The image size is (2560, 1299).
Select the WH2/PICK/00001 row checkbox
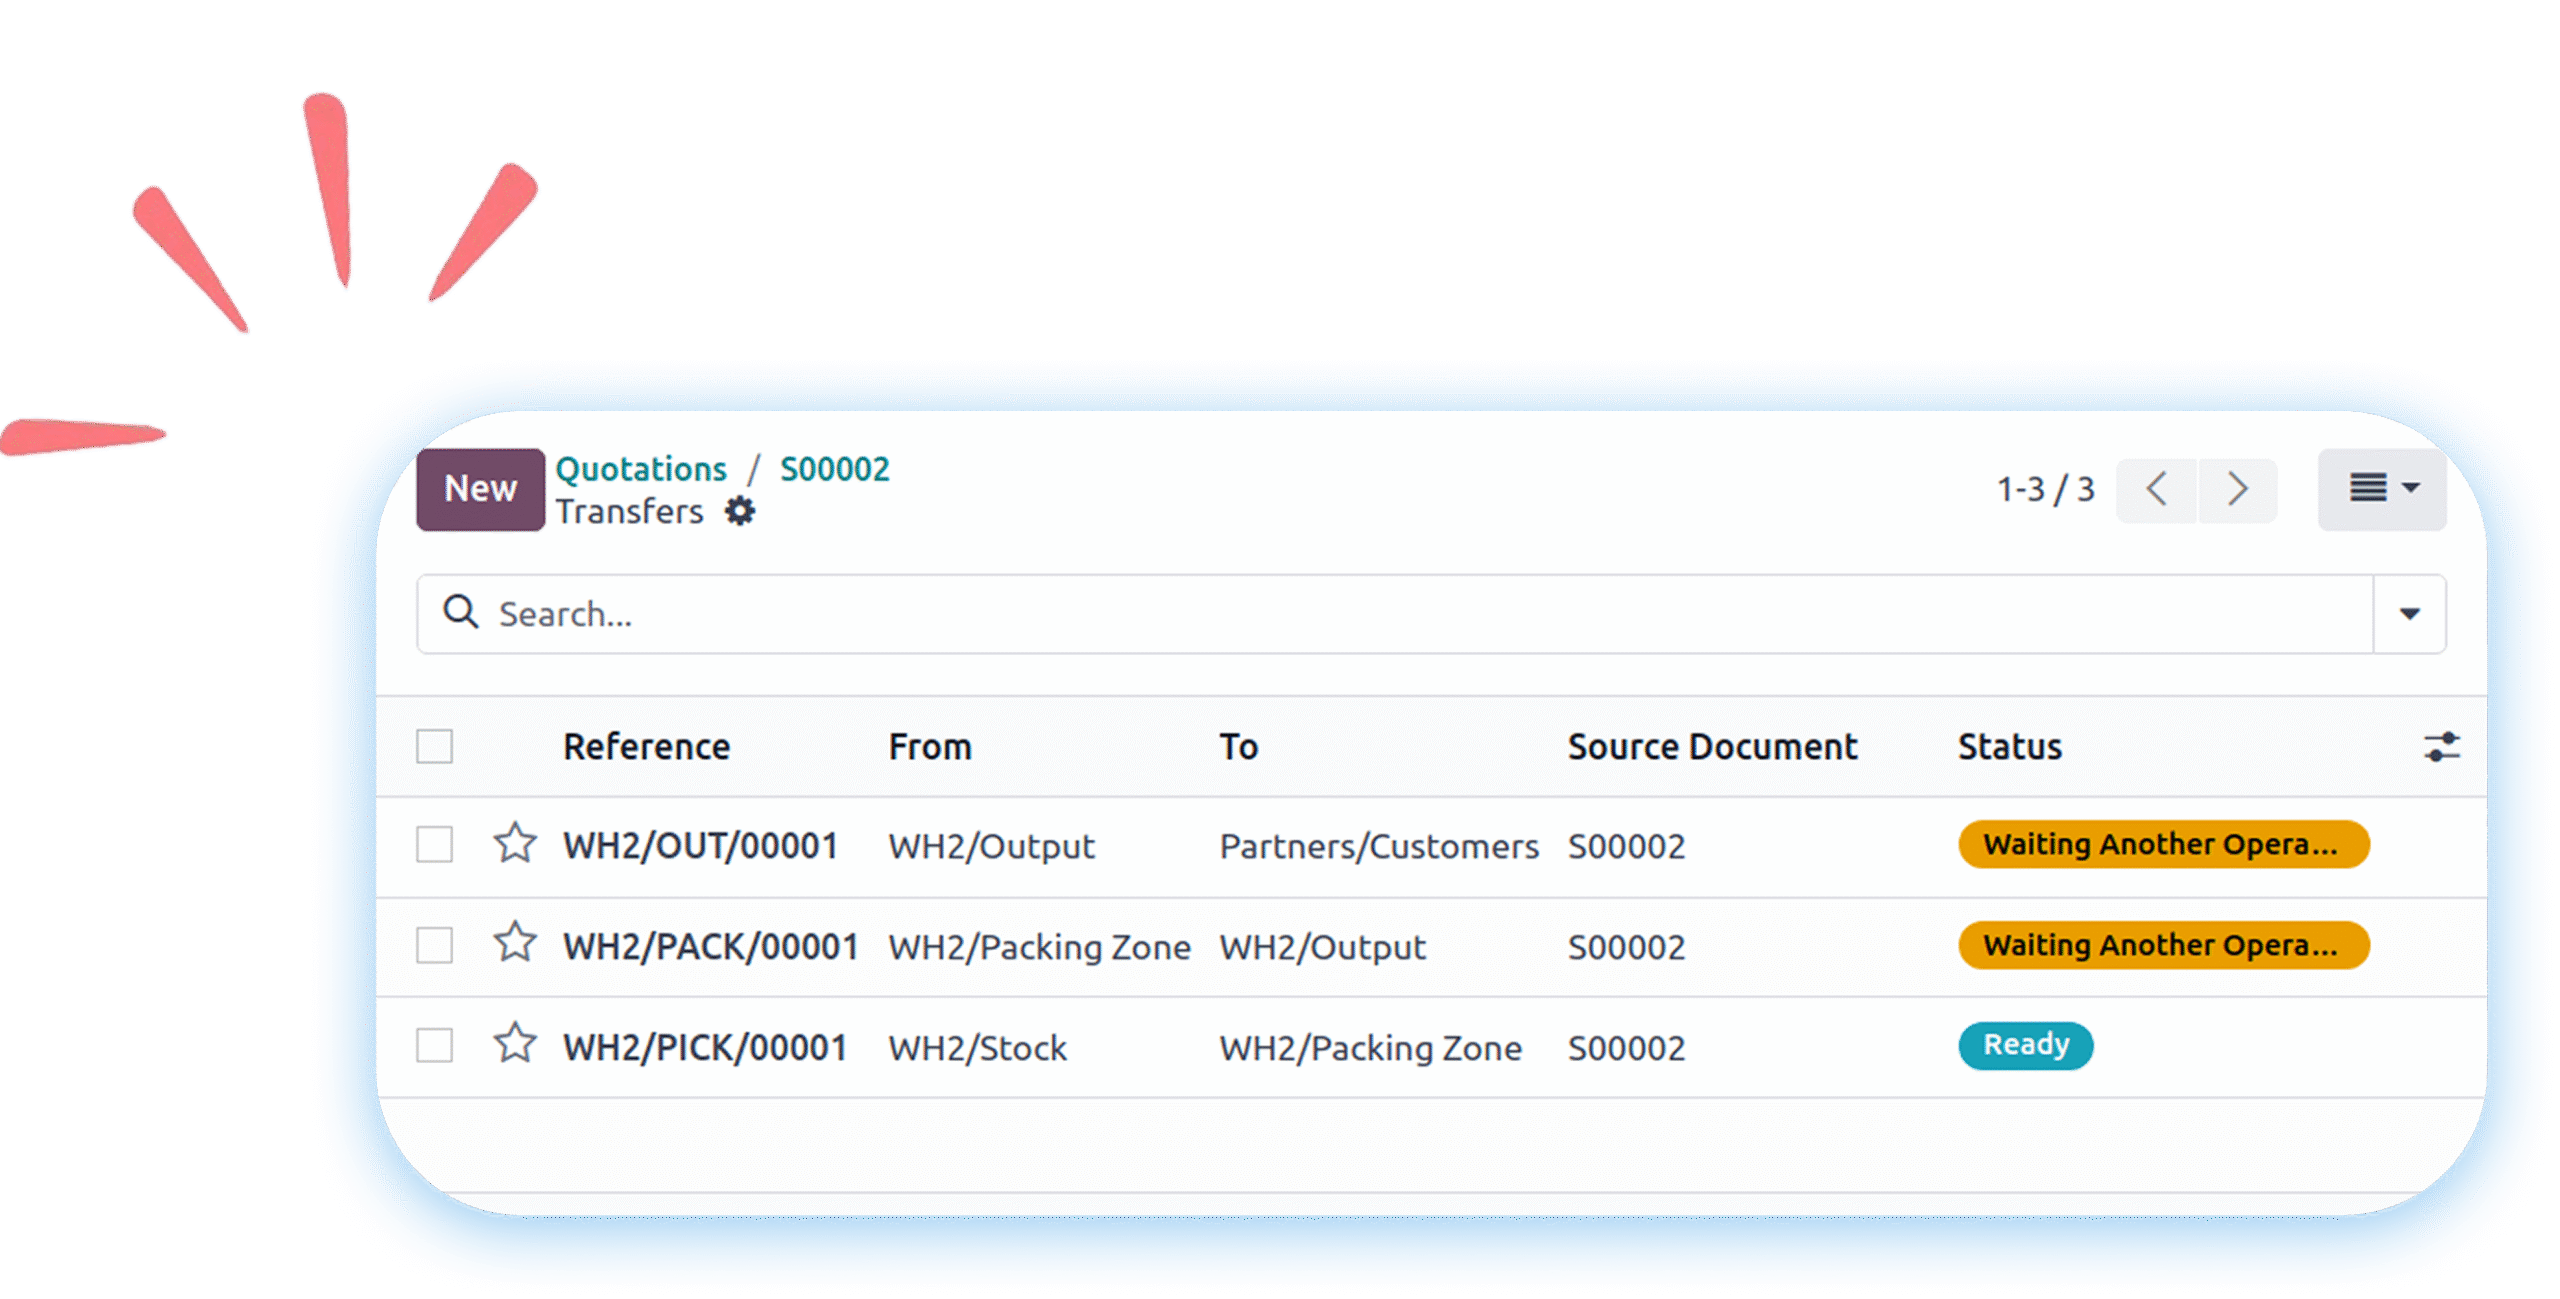pyautogui.click(x=434, y=1045)
